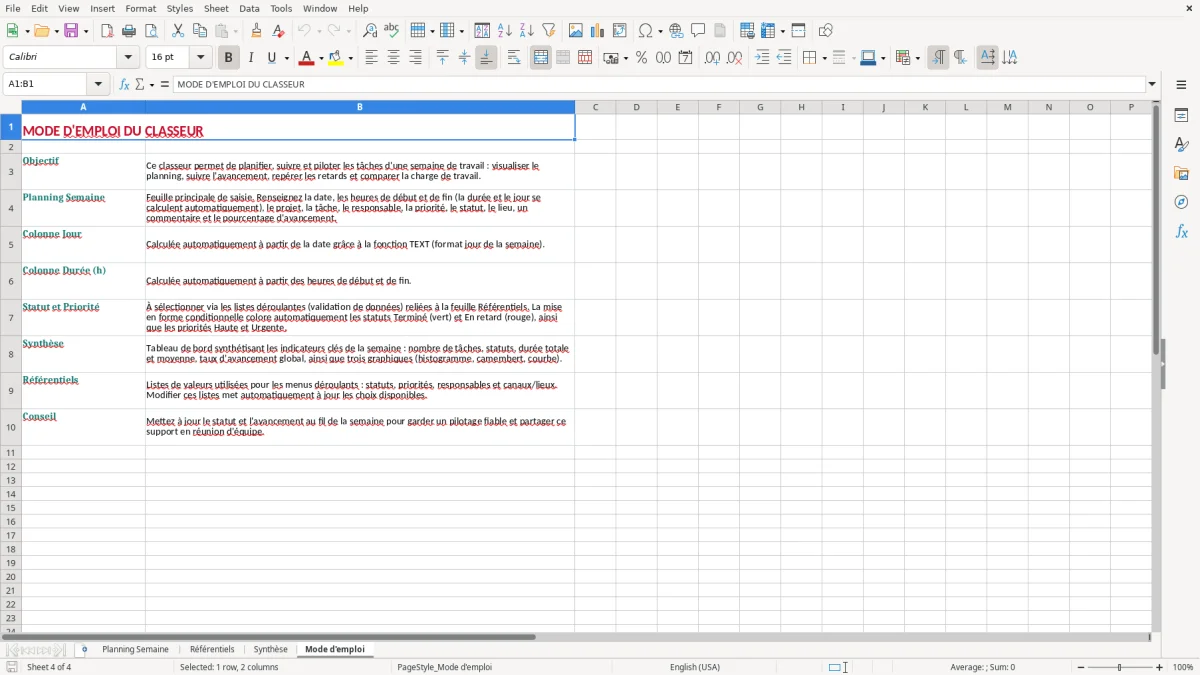Open the Format menu
This screenshot has height=675, width=1200.
[x=141, y=8]
